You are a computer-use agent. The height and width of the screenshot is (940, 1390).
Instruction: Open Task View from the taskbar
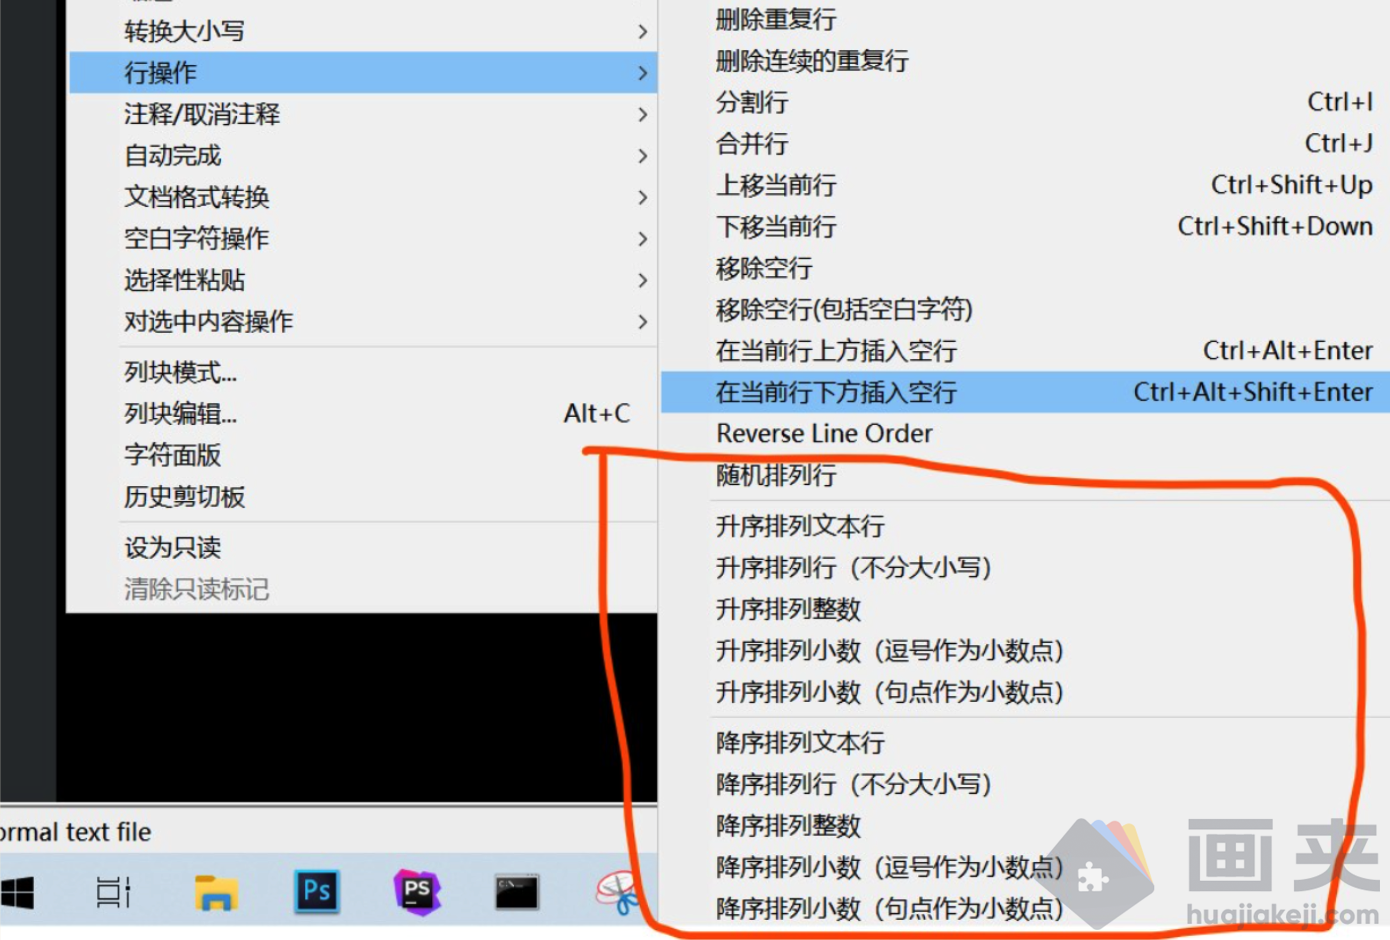point(113,890)
